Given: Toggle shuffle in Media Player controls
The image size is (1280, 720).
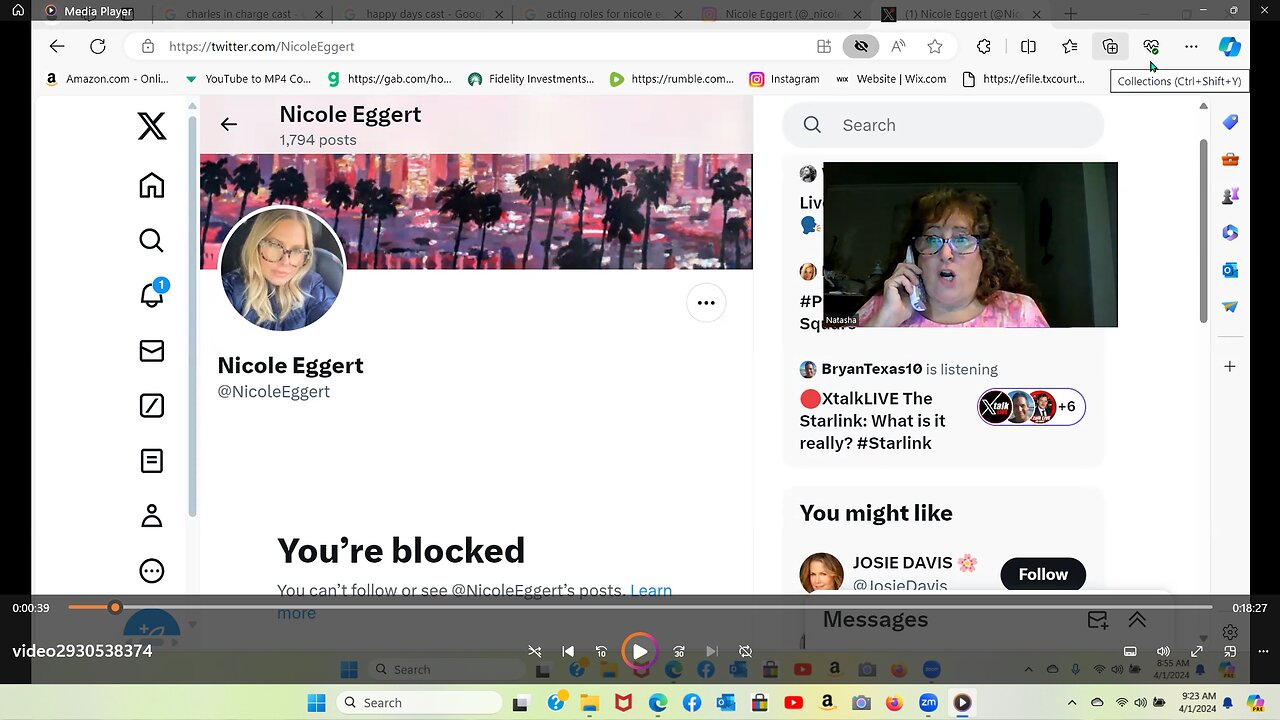Looking at the screenshot, I should pyautogui.click(x=535, y=651).
